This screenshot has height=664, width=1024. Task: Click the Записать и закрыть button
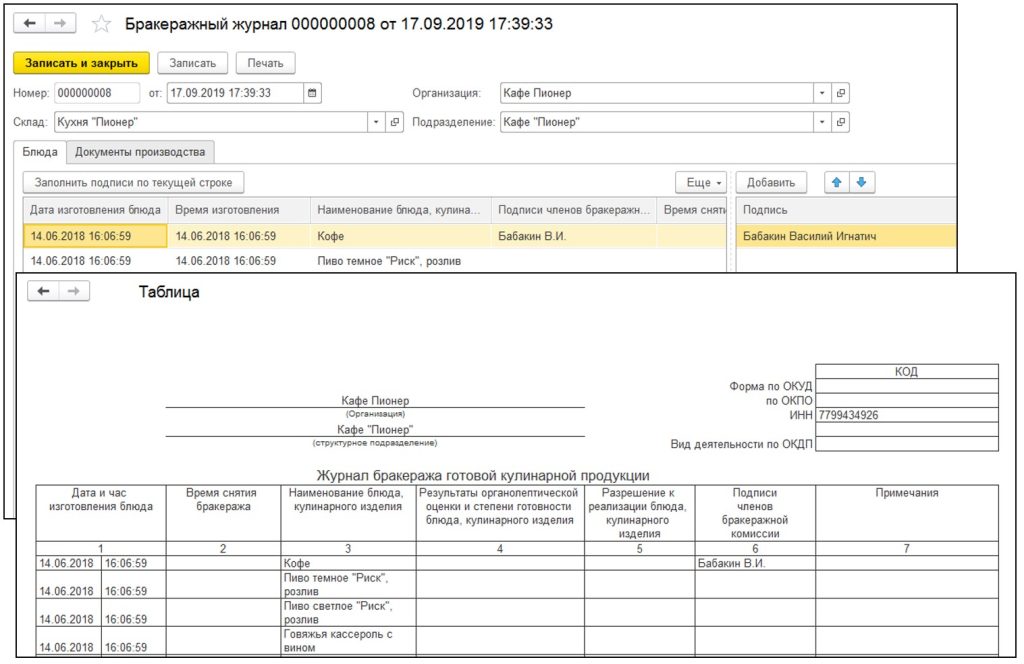pyautogui.click(x=81, y=63)
